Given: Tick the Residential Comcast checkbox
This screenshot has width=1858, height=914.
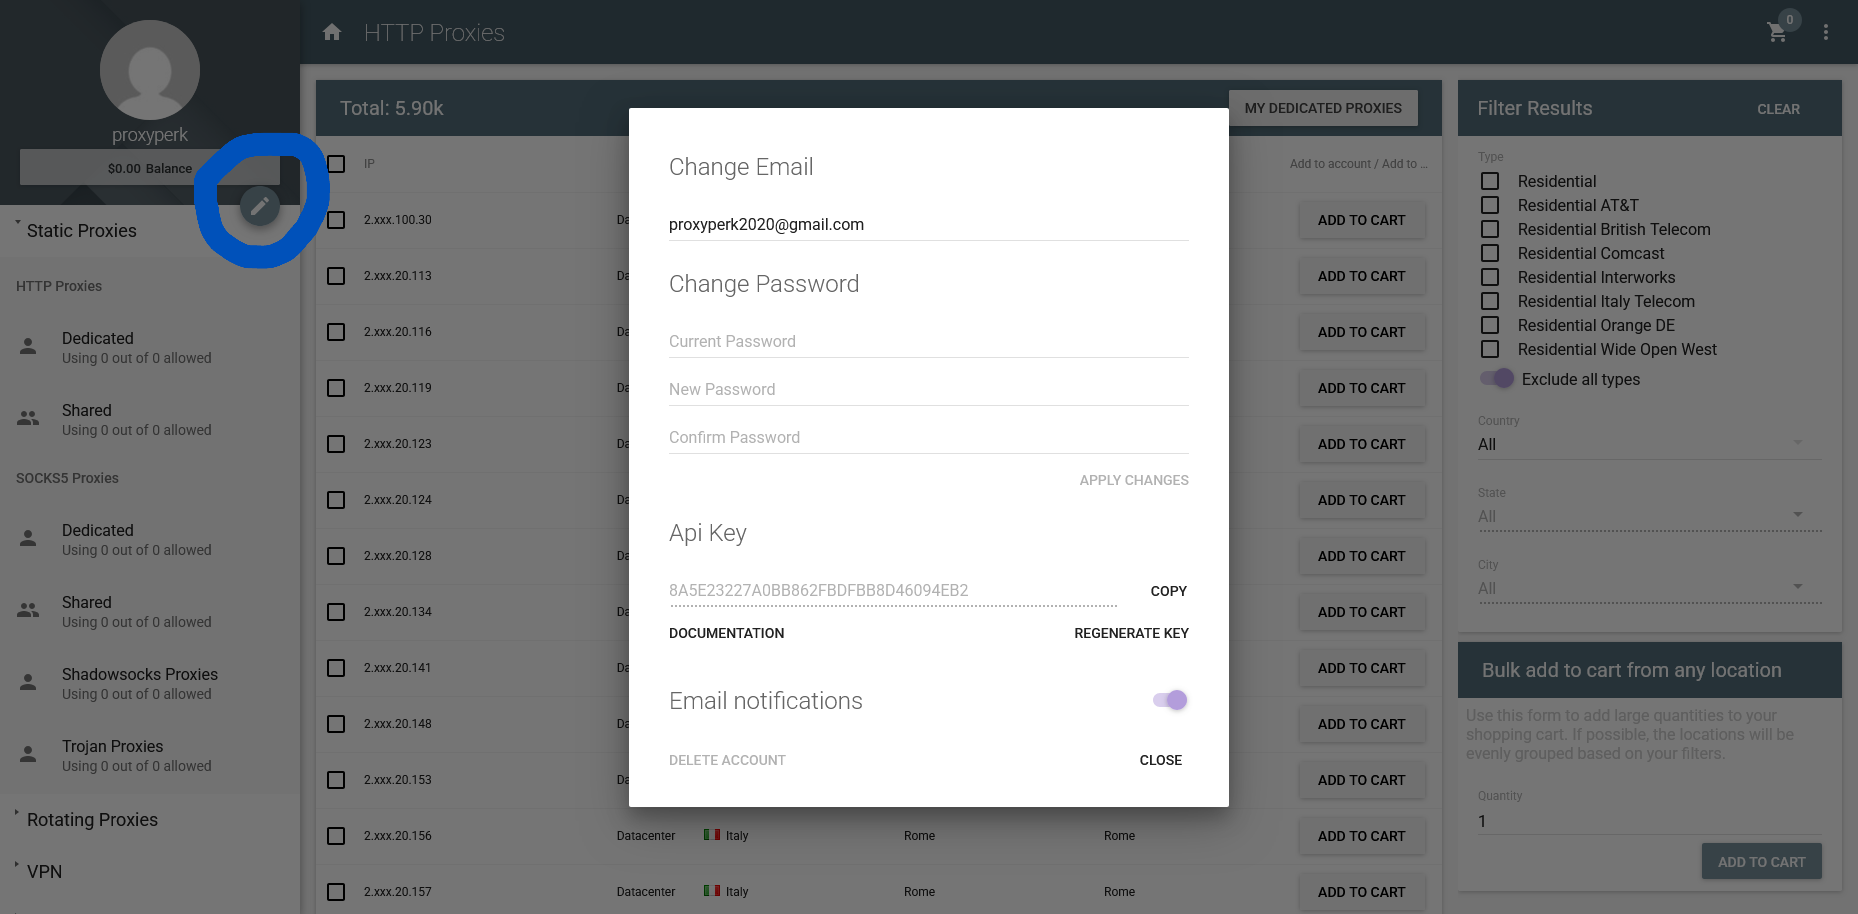Looking at the screenshot, I should (x=1490, y=253).
